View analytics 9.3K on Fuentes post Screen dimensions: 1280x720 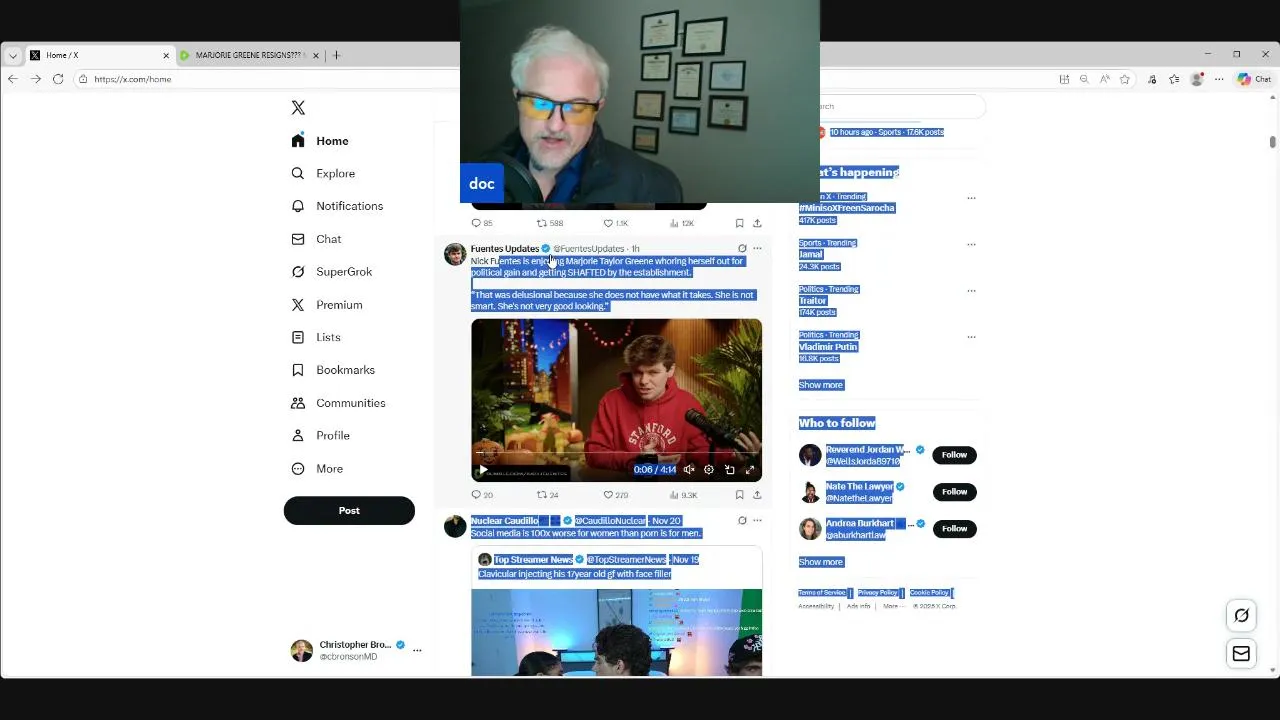(683, 495)
